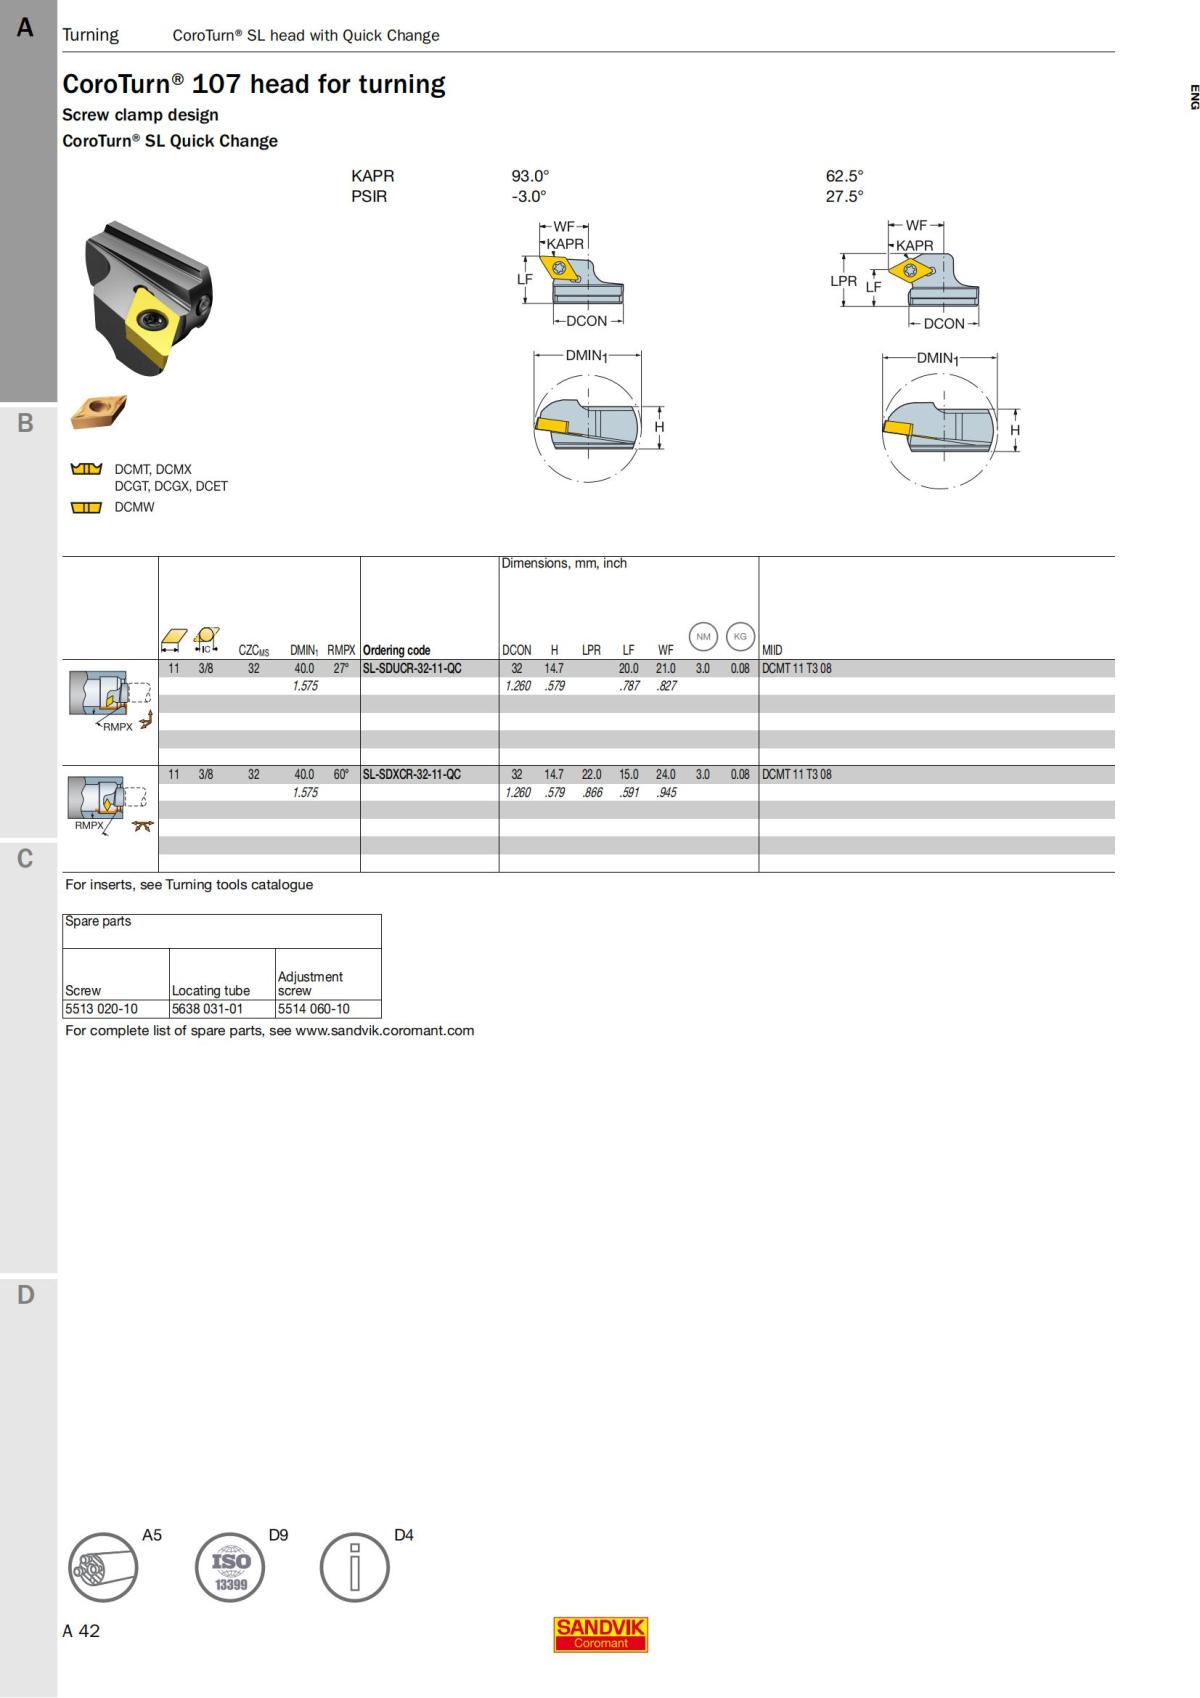This screenshot has height=1698, width=1200.
Task: Click the 'Screw clamp design' subtitle
Action: (140, 114)
